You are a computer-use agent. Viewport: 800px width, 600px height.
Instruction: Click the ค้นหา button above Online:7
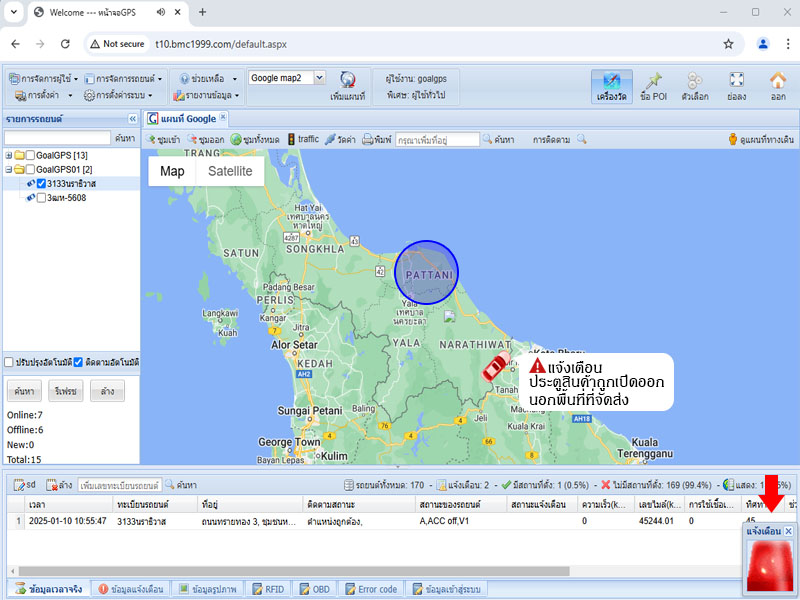[x=24, y=391]
